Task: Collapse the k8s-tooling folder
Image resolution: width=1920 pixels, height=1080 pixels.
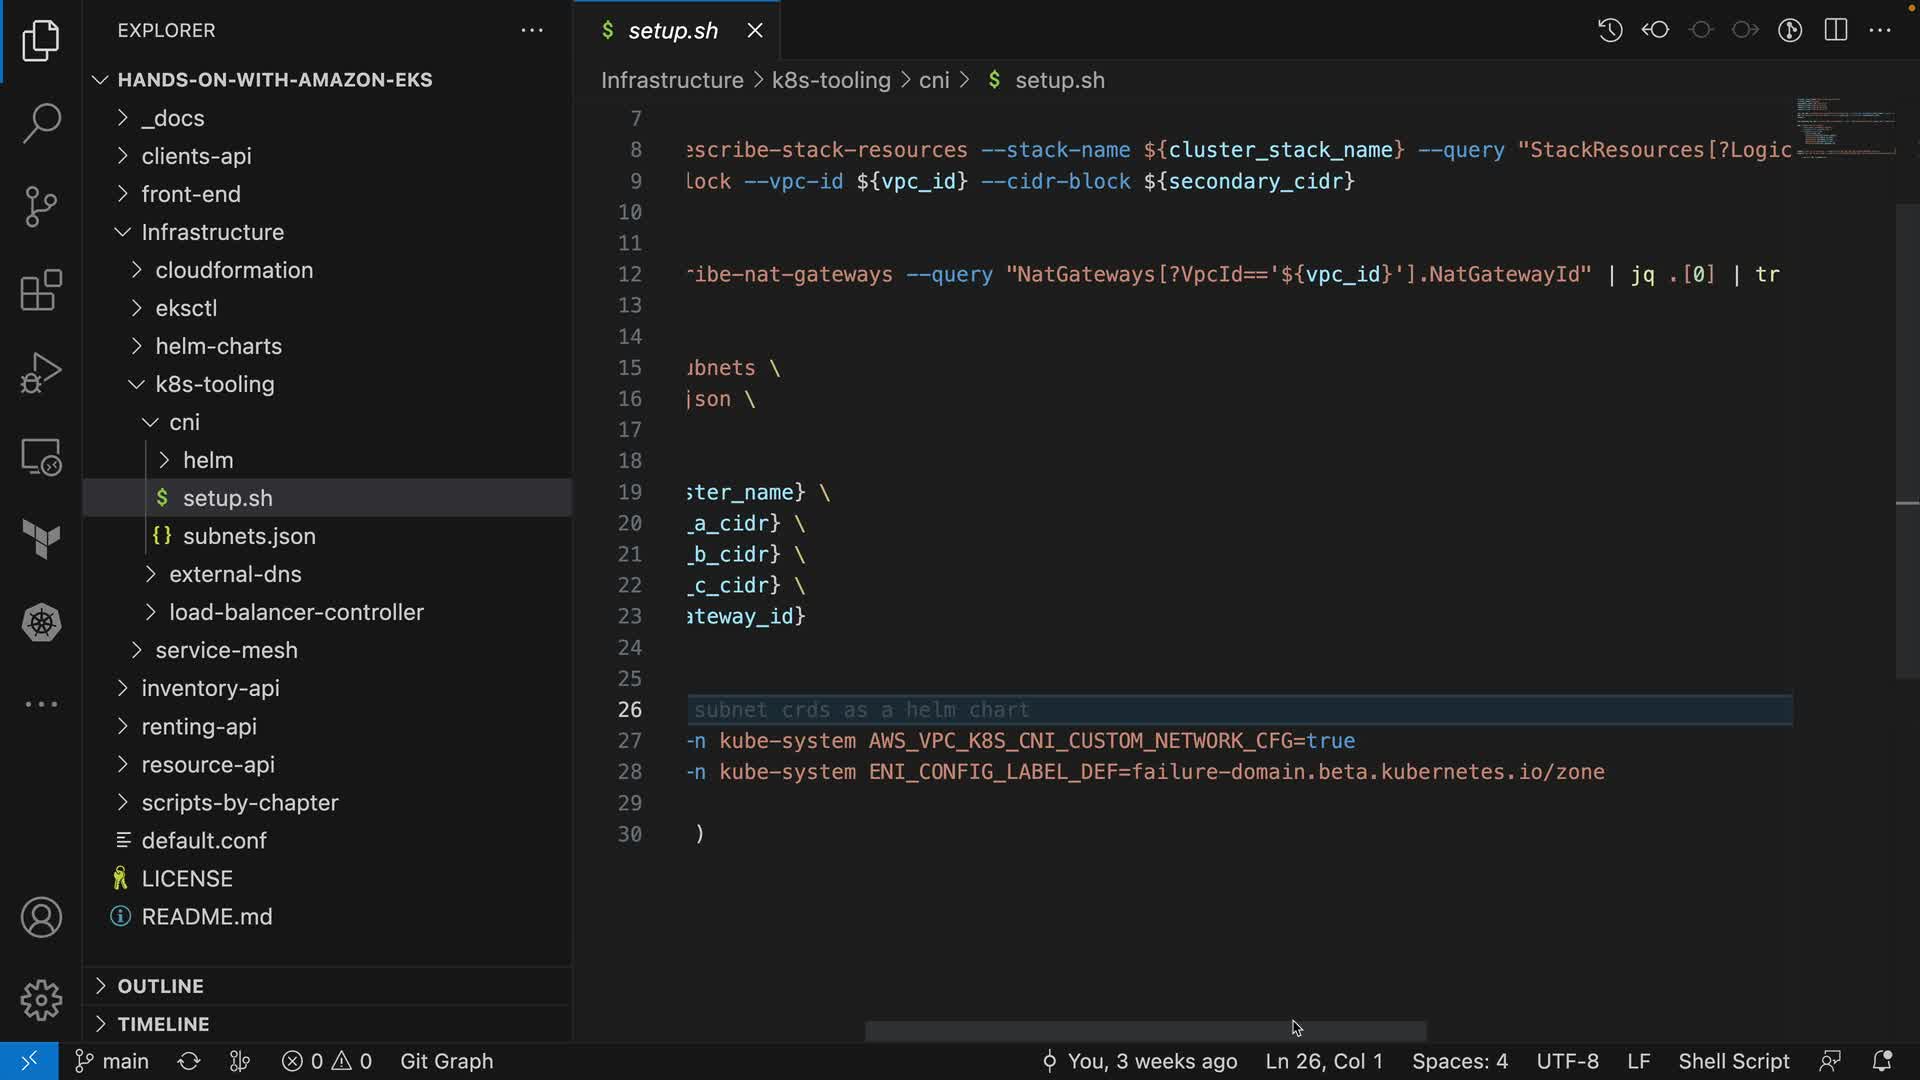Action: (x=214, y=384)
